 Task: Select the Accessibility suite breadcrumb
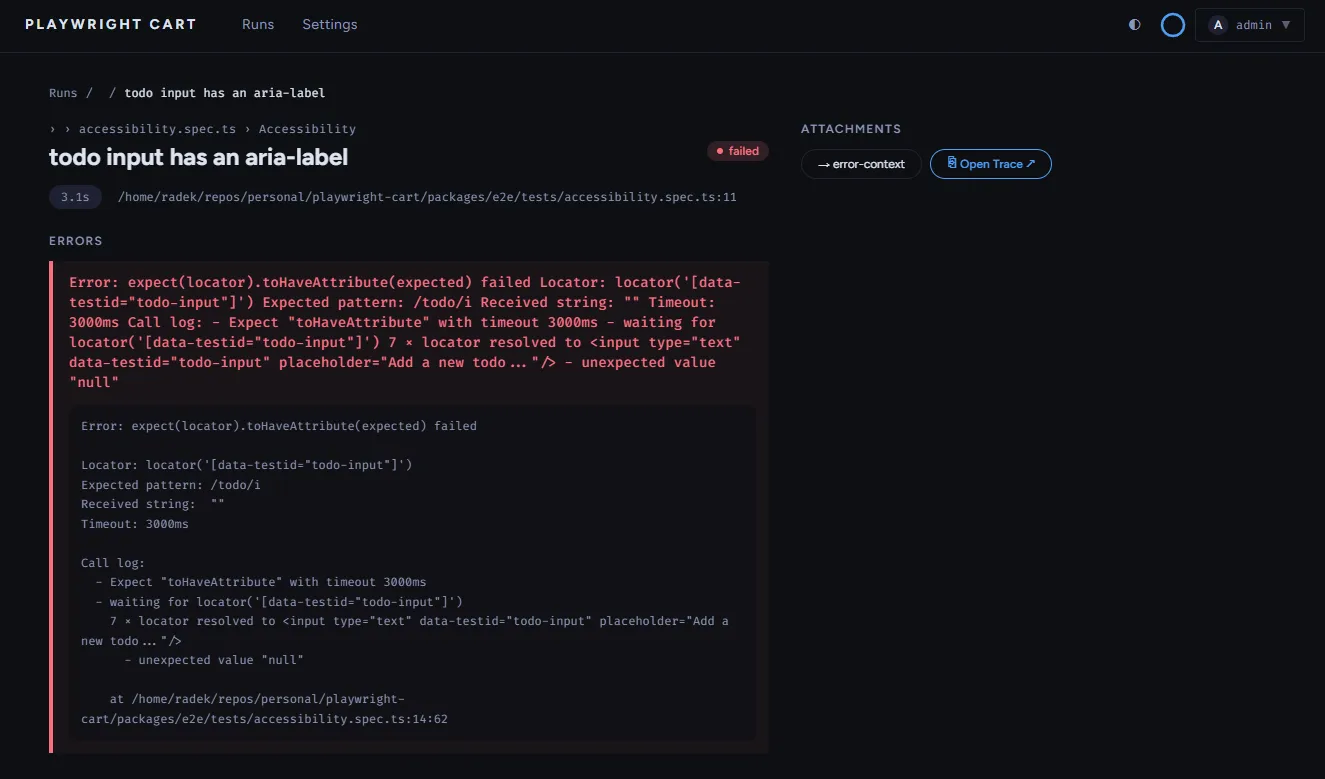pyautogui.click(x=307, y=128)
